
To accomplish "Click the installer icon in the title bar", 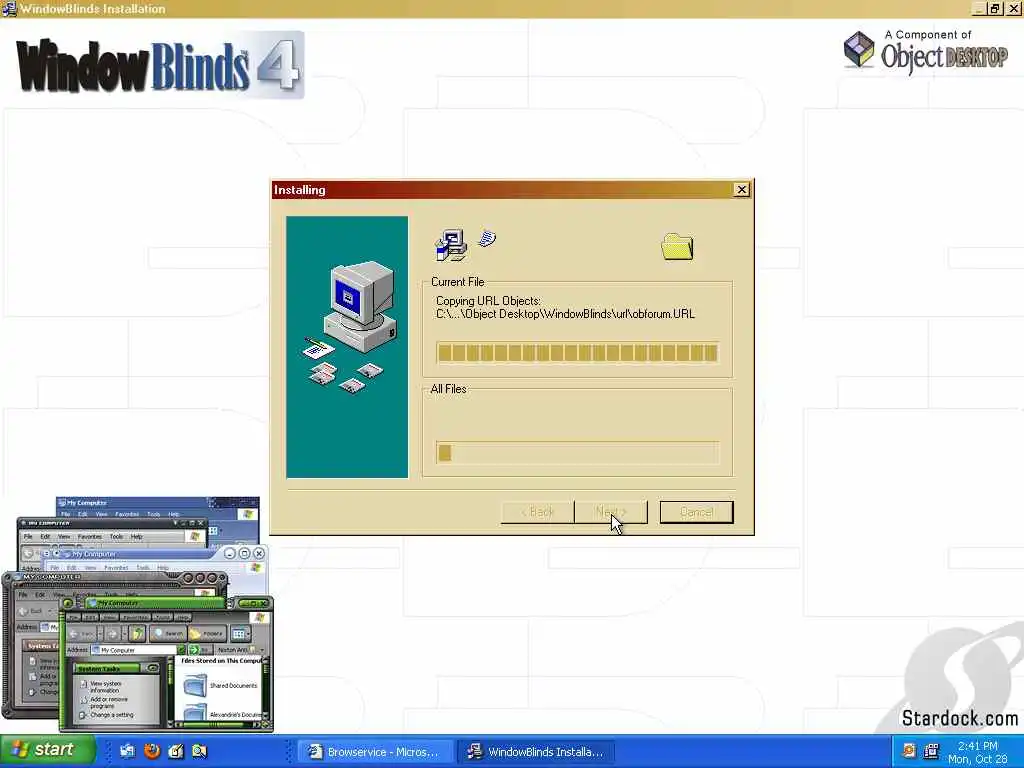I will click(x=8, y=8).
